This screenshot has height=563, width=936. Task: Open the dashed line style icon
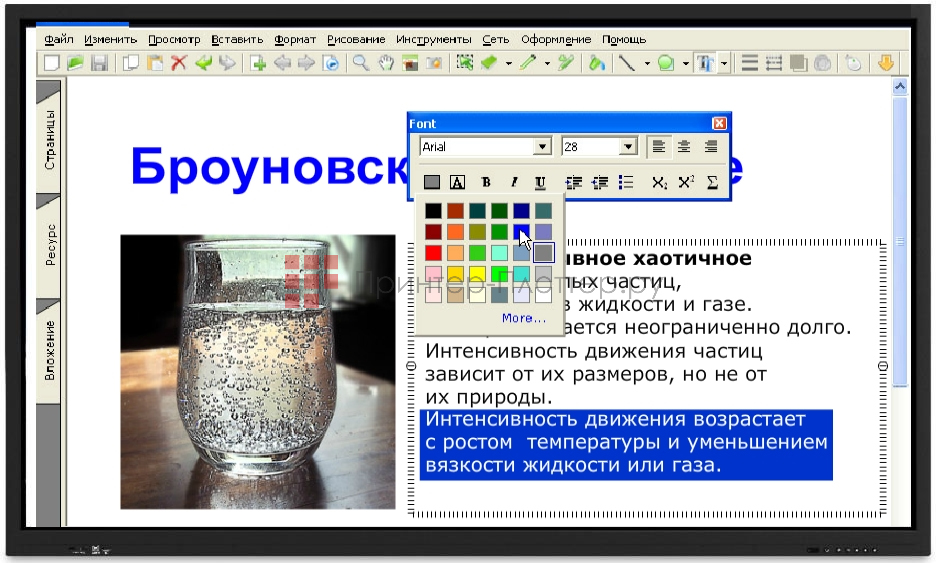(x=774, y=63)
